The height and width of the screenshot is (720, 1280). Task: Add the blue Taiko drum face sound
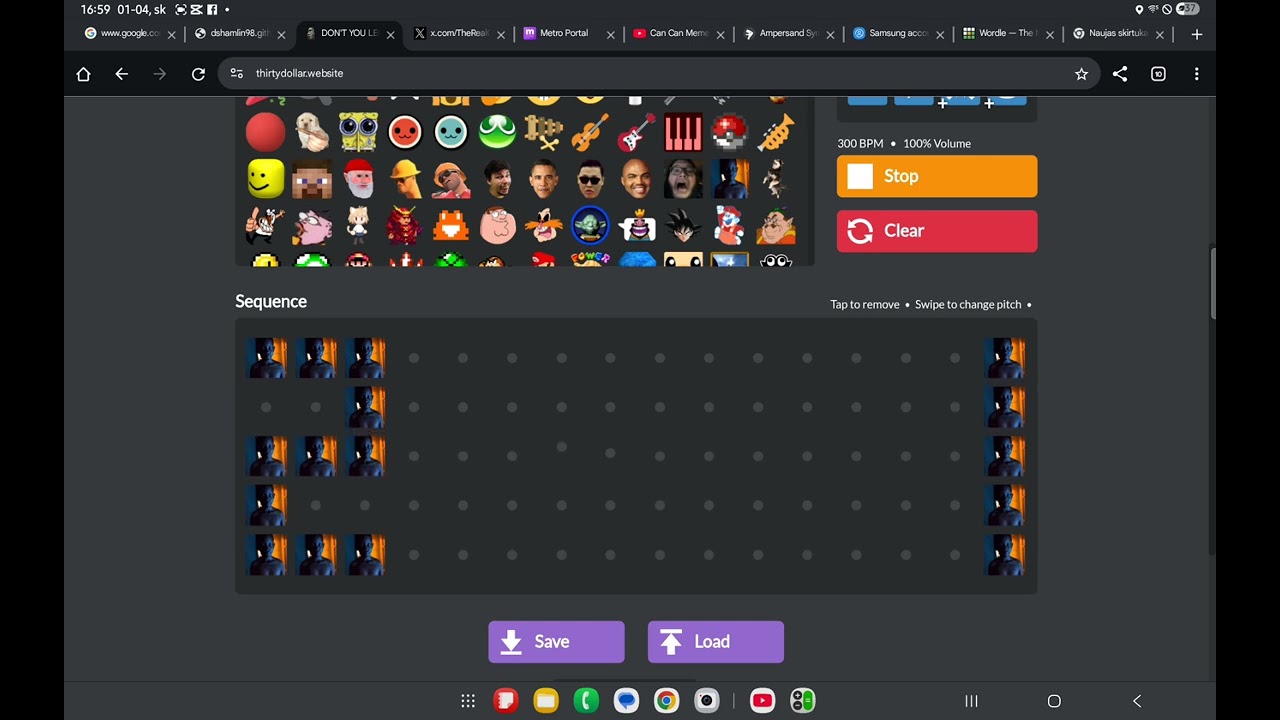click(x=451, y=132)
